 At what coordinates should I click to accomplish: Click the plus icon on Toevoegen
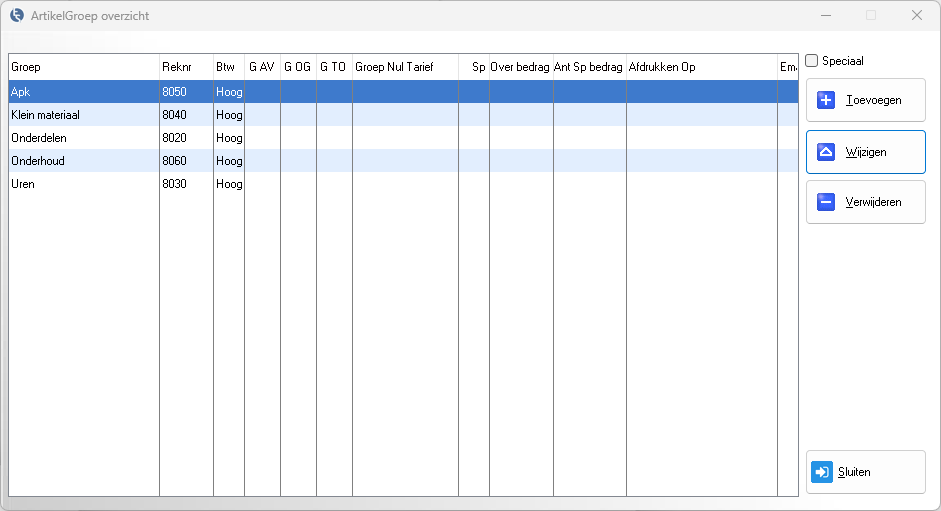click(826, 100)
